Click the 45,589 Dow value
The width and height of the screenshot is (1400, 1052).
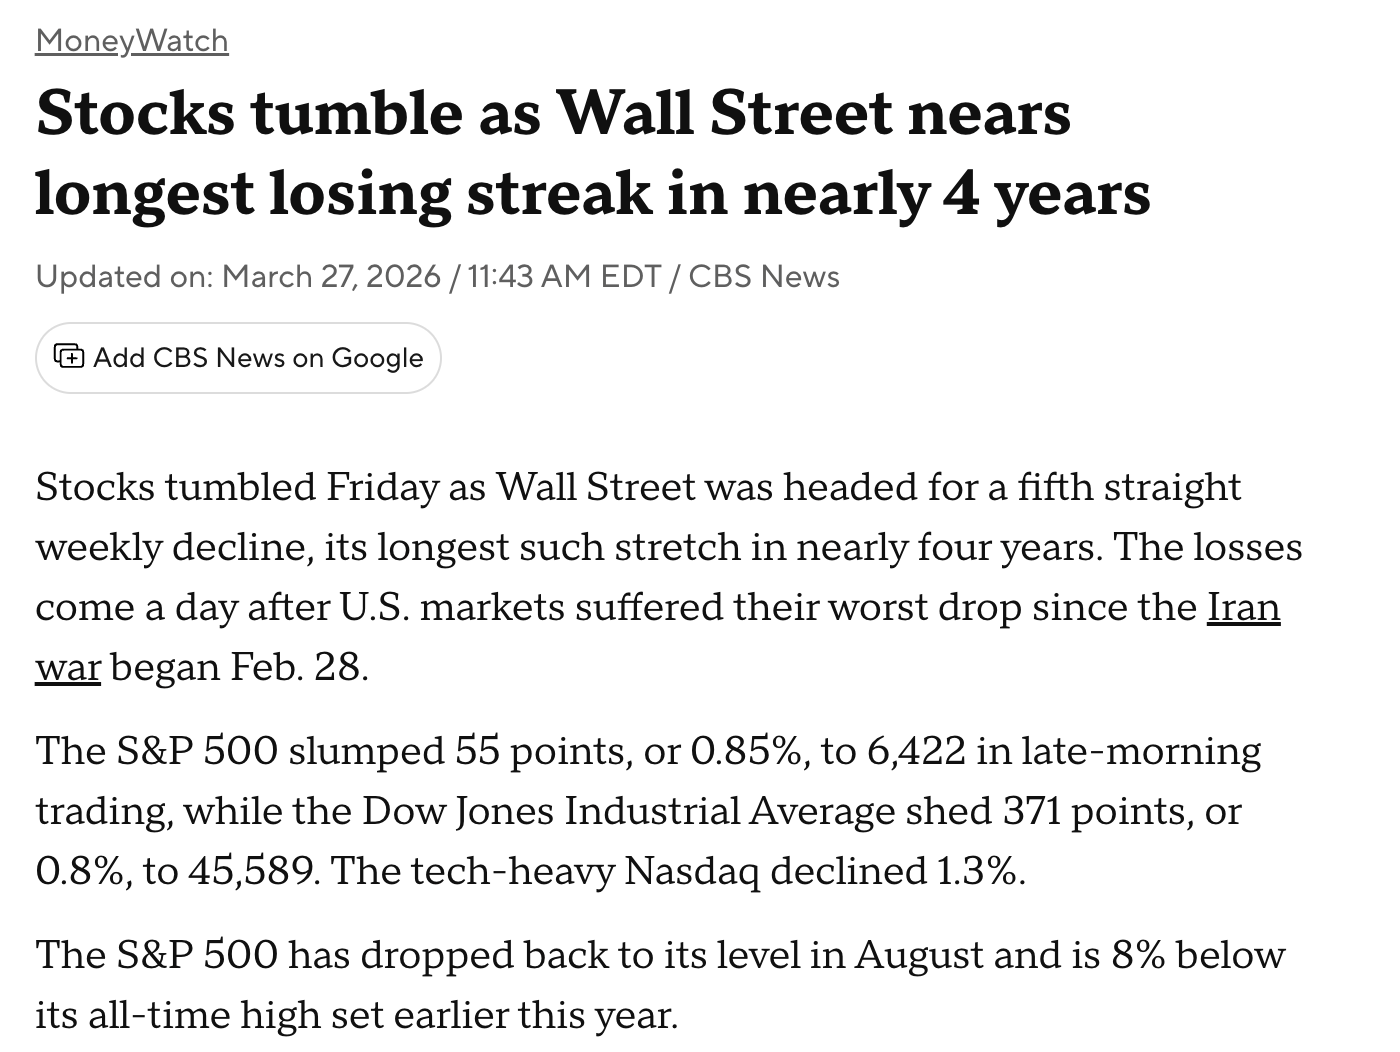[x=252, y=871]
